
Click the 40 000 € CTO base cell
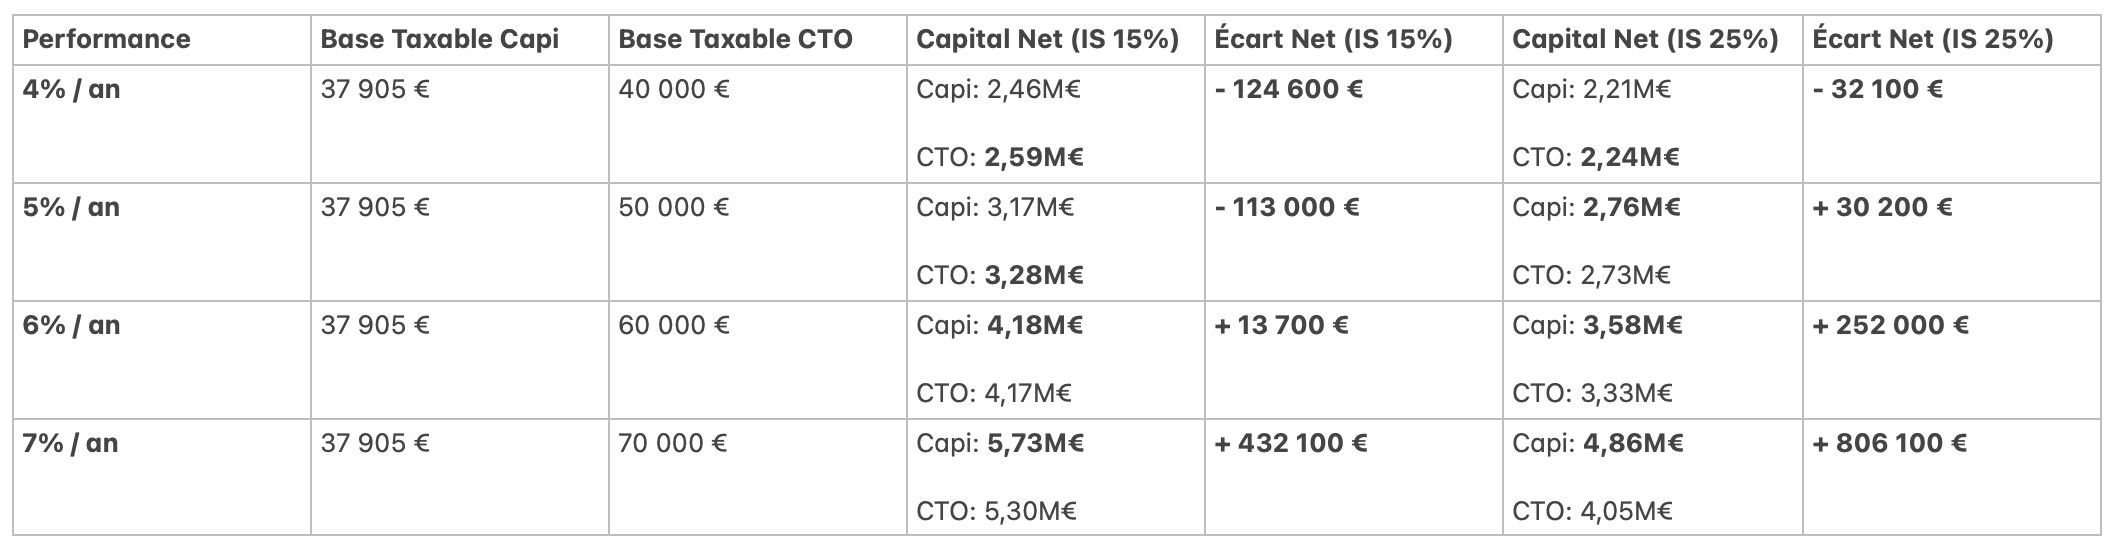pos(673,90)
